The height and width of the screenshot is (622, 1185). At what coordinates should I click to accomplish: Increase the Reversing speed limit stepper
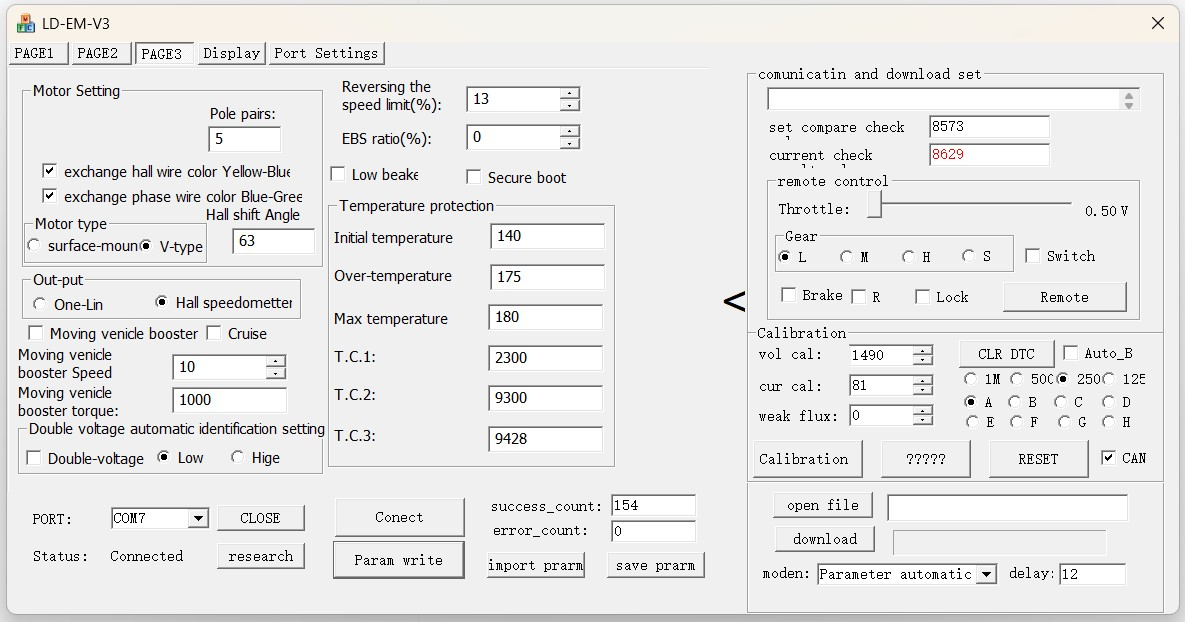[569, 93]
